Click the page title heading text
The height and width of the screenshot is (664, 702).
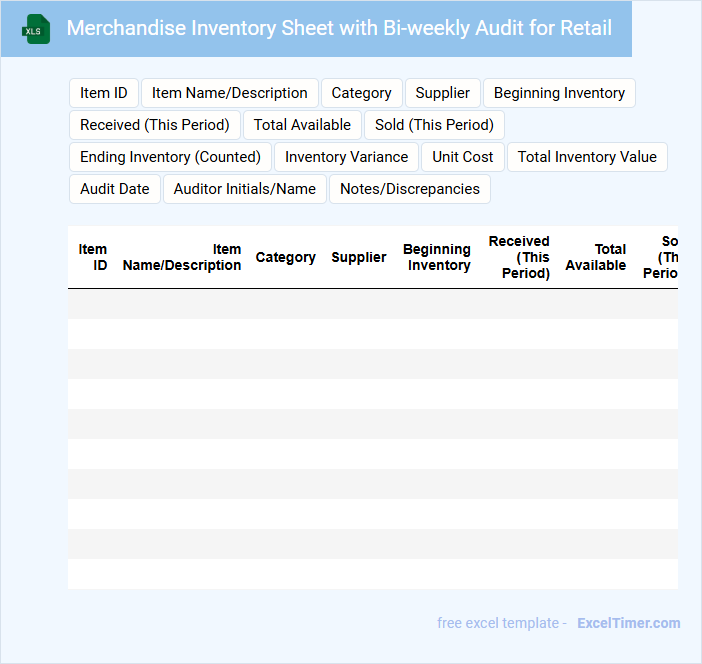(x=339, y=28)
